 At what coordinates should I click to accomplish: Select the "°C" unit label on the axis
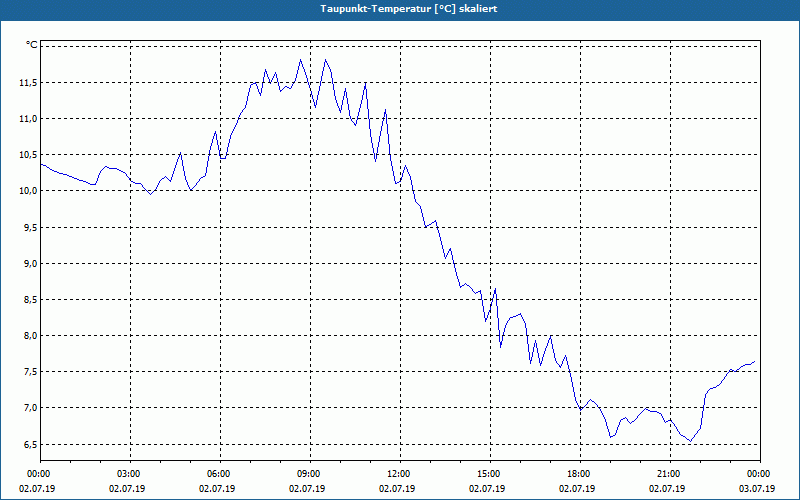click(32, 45)
